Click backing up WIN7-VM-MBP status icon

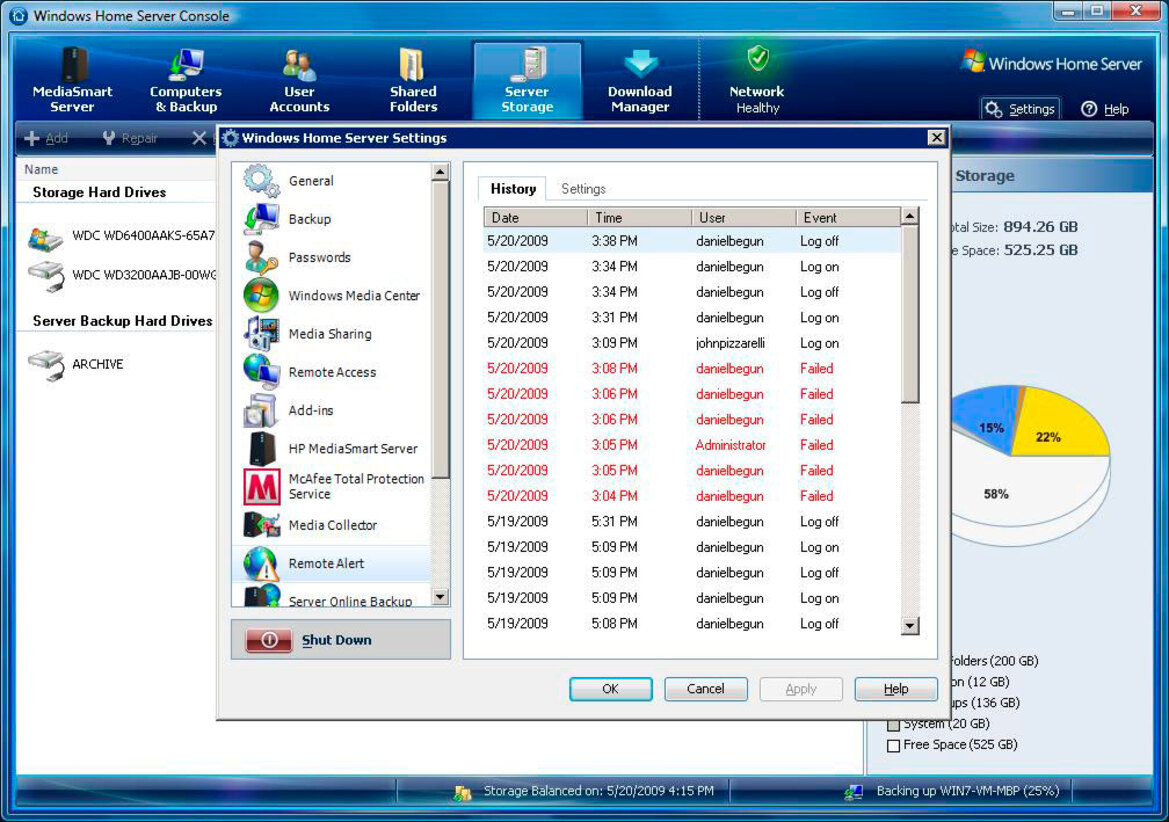[x=854, y=792]
